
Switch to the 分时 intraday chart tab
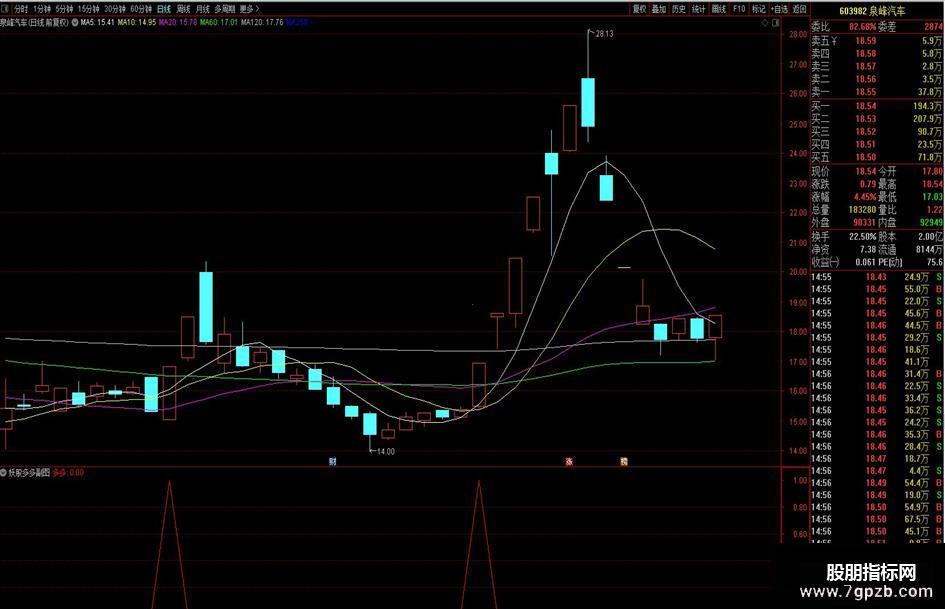pos(21,9)
